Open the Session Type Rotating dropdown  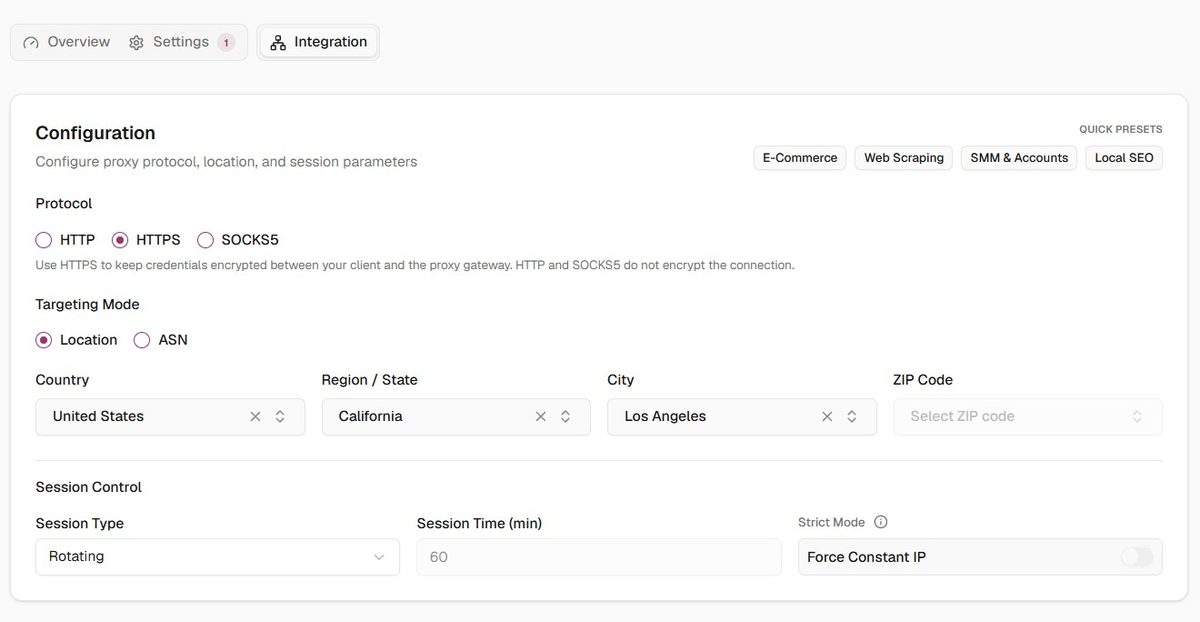click(217, 557)
